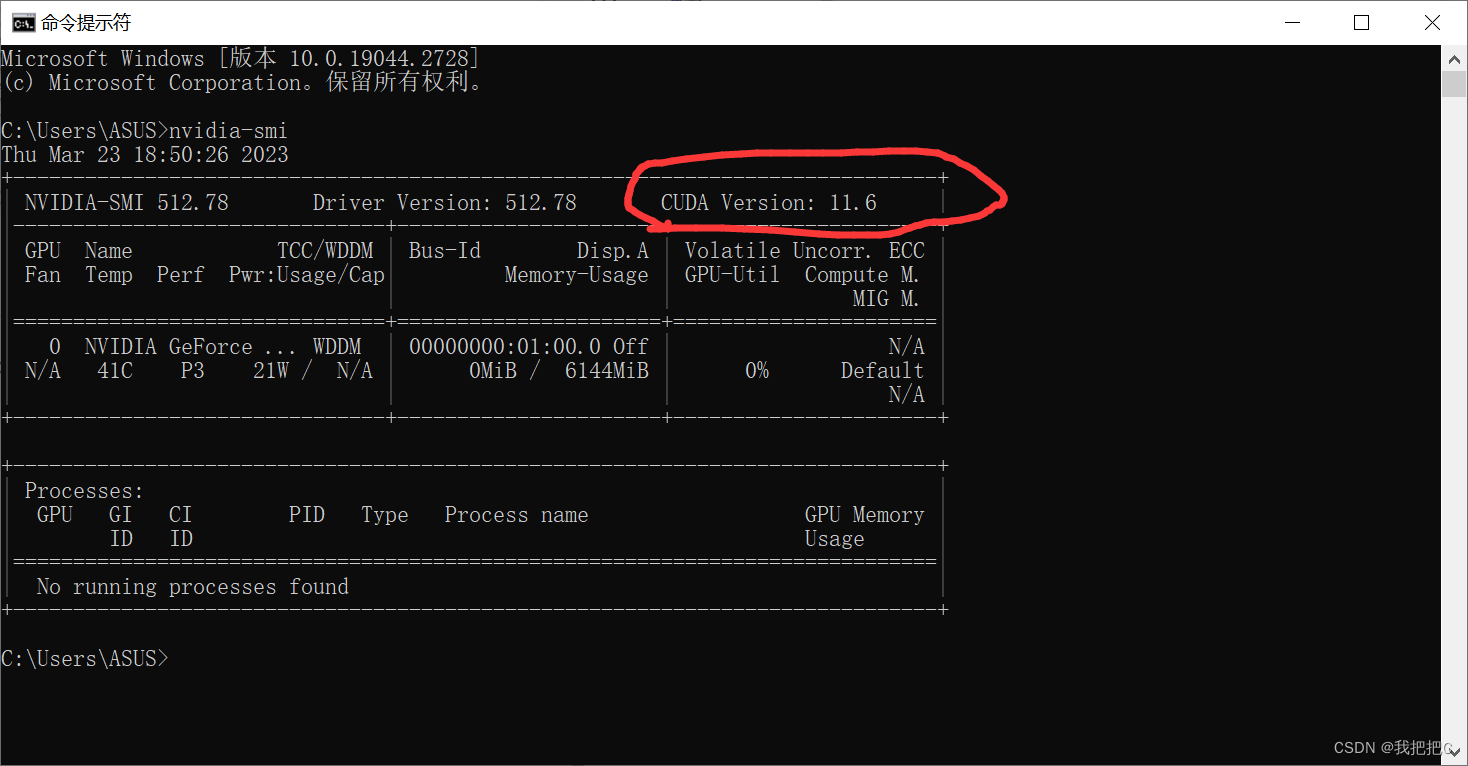Click the chevron beside the CSDN watermark
This screenshot has height=766, width=1468.
[1455, 750]
